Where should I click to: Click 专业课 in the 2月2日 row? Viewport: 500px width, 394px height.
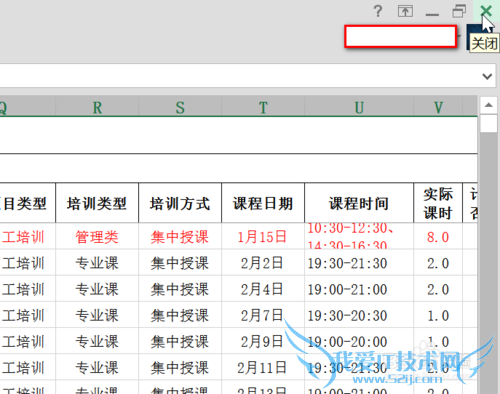coord(97,262)
